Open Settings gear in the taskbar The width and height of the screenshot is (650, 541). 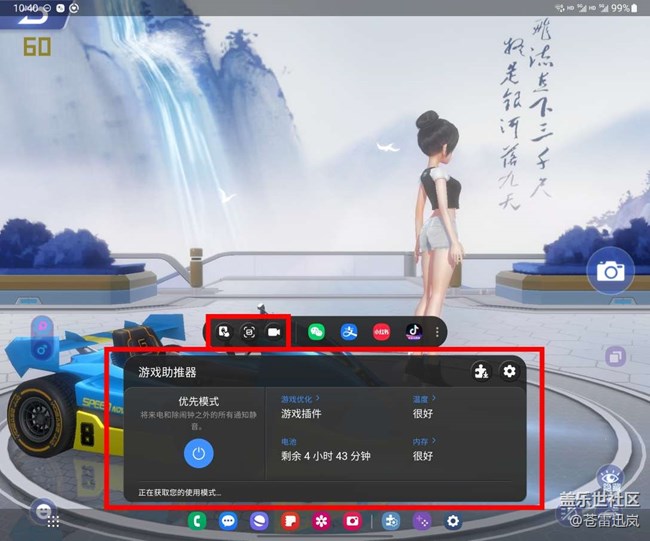click(454, 521)
